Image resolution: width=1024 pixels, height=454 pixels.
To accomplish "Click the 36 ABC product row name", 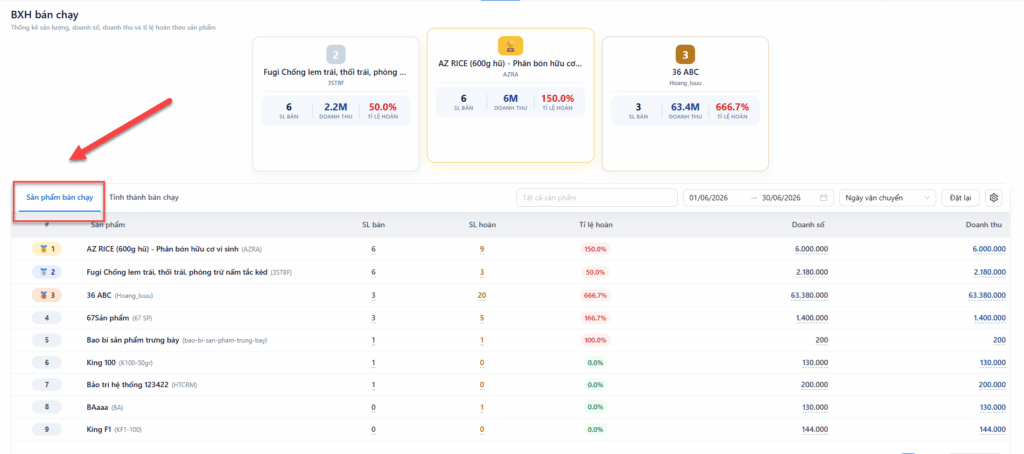I will 98,295.
